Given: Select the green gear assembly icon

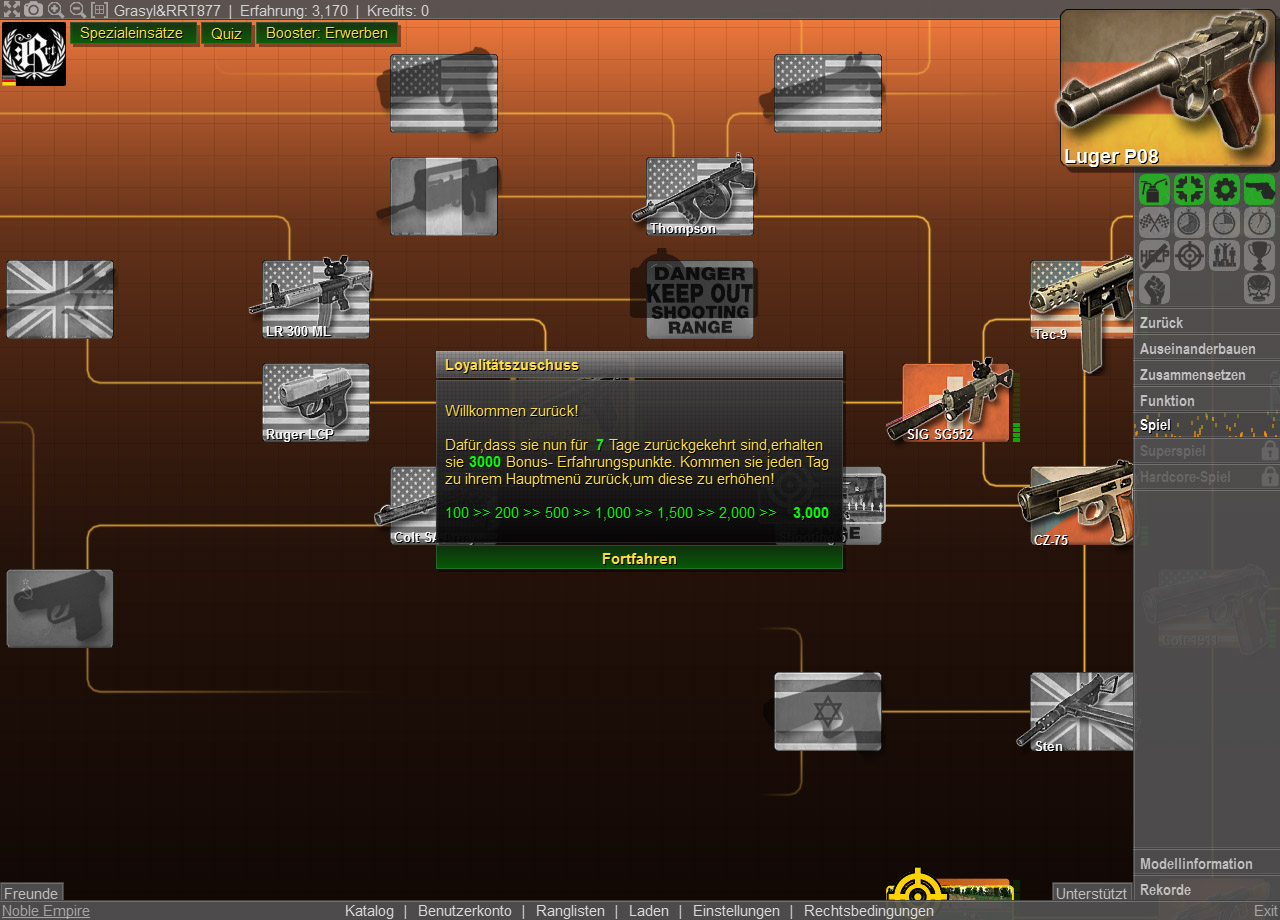Looking at the screenshot, I should click(x=1224, y=189).
